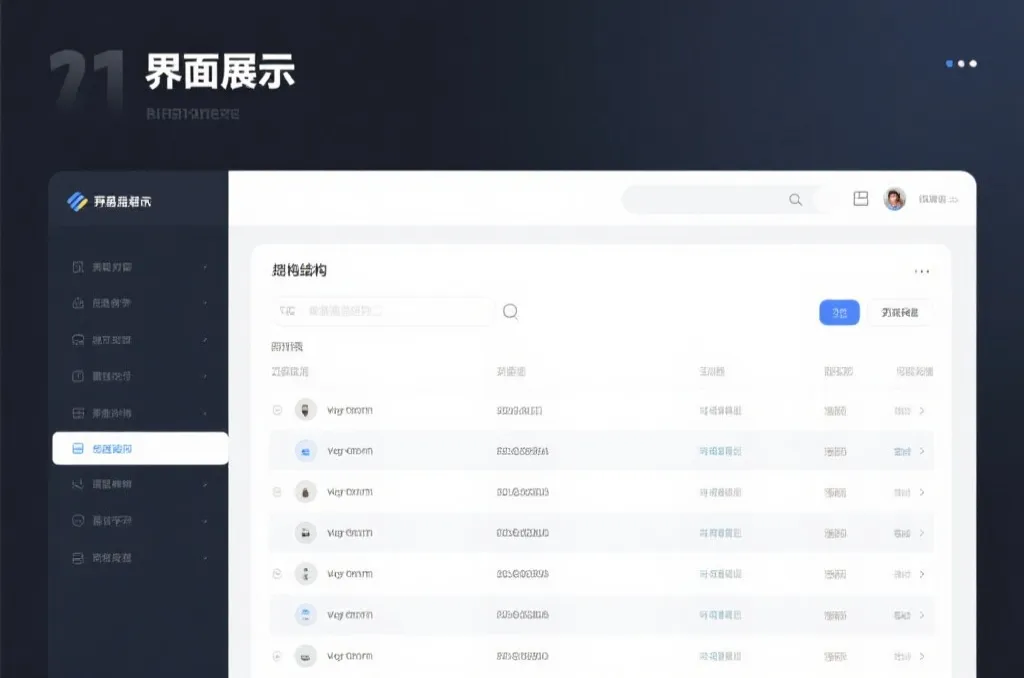Click the search icon next to the filter field
This screenshot has width=1024, height=678.
tap(510, 311)
